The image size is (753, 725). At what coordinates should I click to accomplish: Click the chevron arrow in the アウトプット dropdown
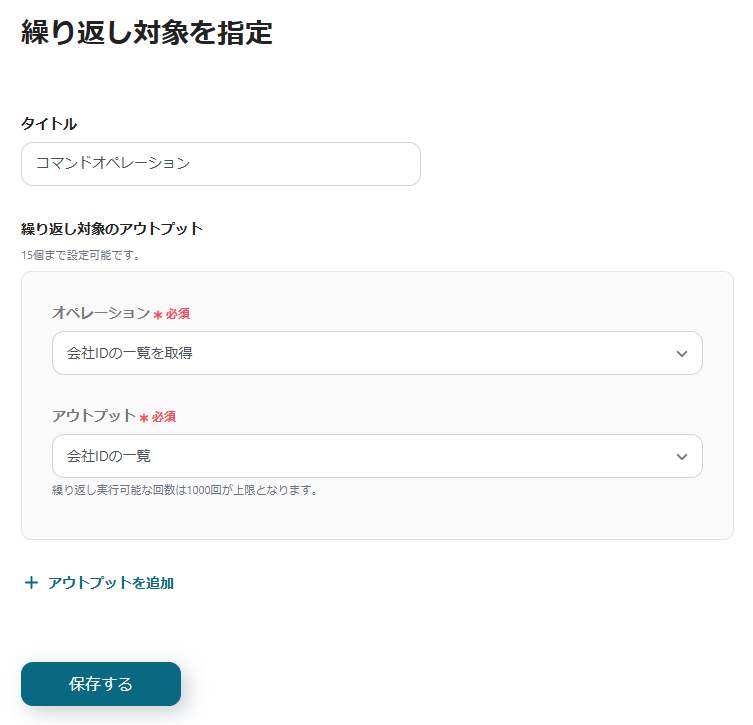click(x=682, y=457)
